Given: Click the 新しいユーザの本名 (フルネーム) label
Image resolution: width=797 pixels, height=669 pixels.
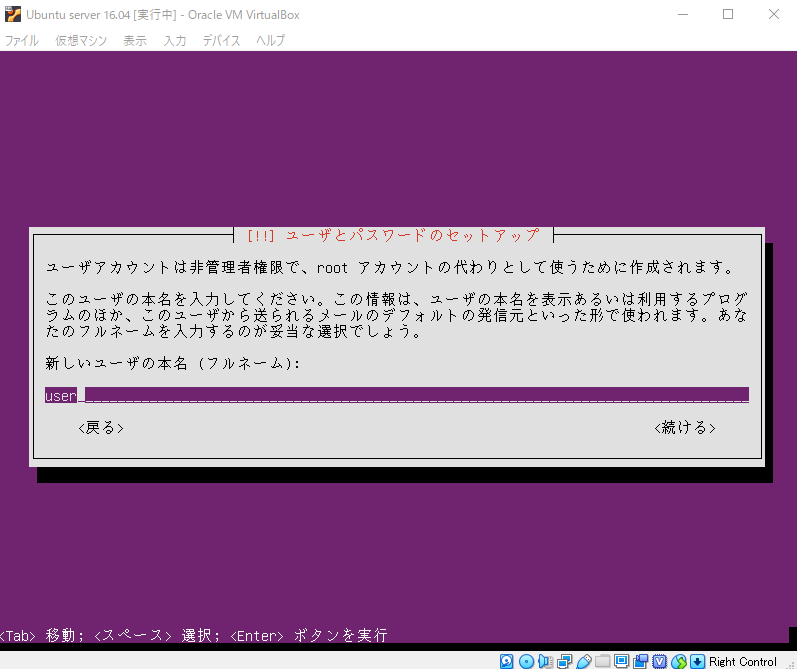Looking at the screenshot, I should (172, 363).
